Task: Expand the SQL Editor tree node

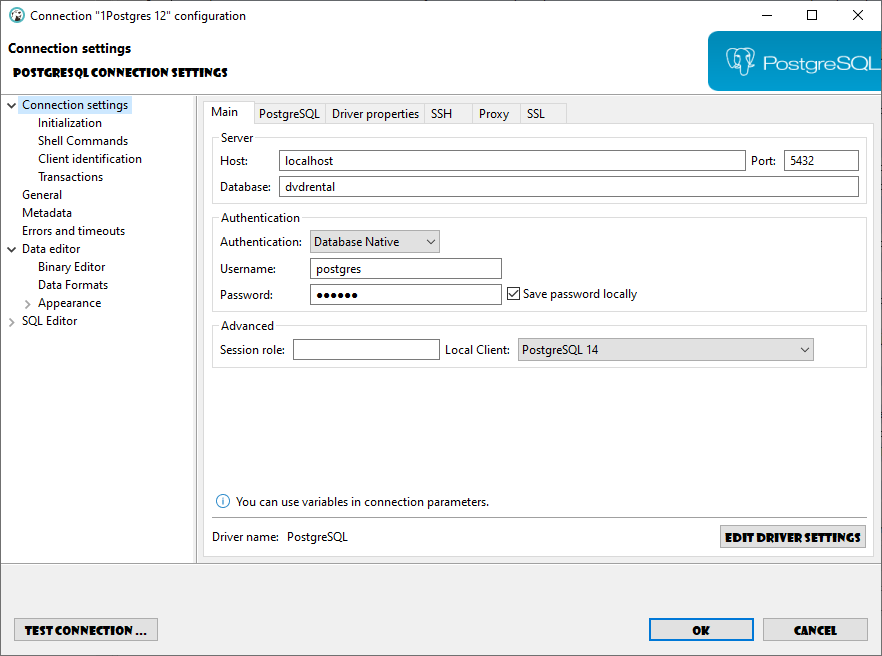Action: point(11,322)
